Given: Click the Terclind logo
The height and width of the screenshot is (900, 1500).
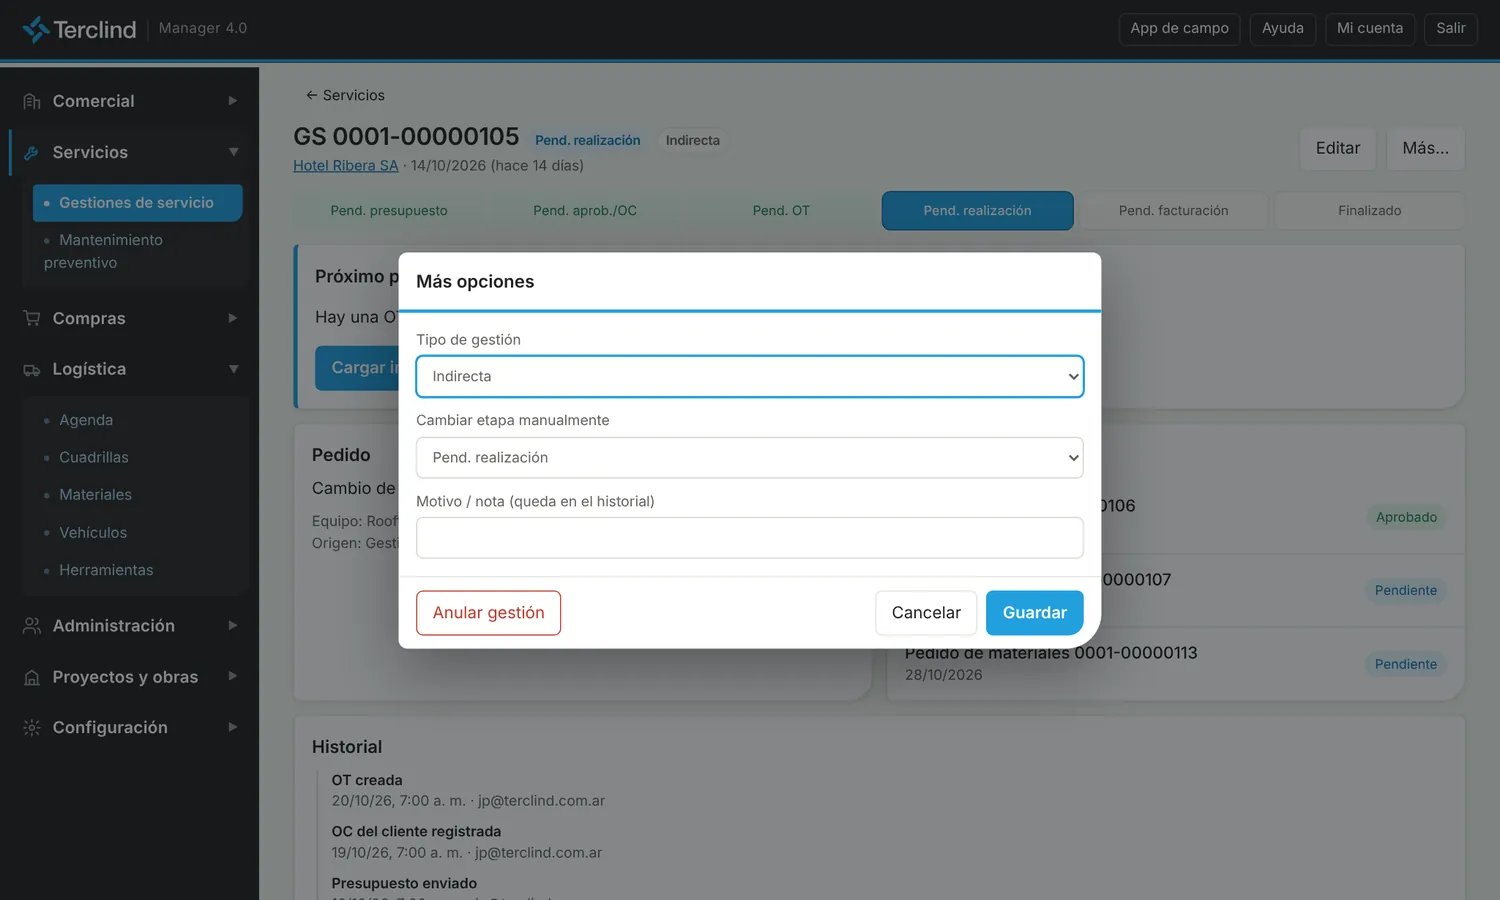Looking at the screenshot, I should [x=79, y=29].
